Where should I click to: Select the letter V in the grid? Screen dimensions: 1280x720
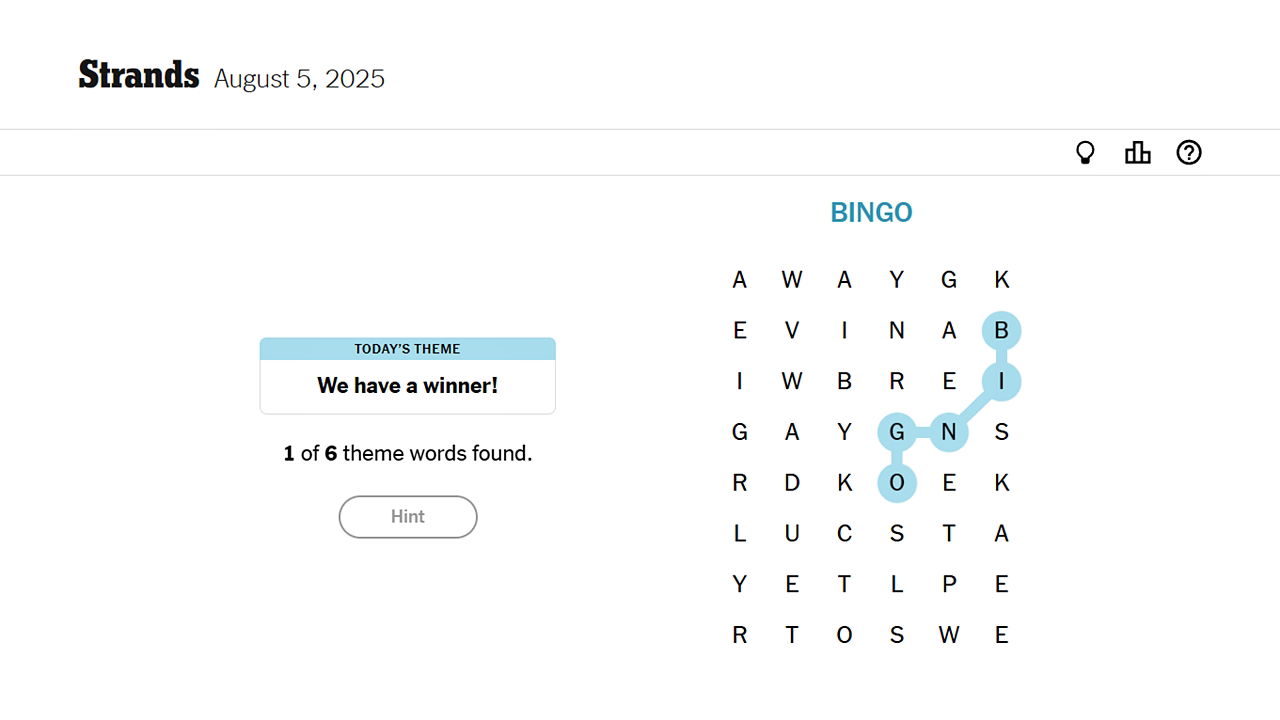tap(792, 330)
